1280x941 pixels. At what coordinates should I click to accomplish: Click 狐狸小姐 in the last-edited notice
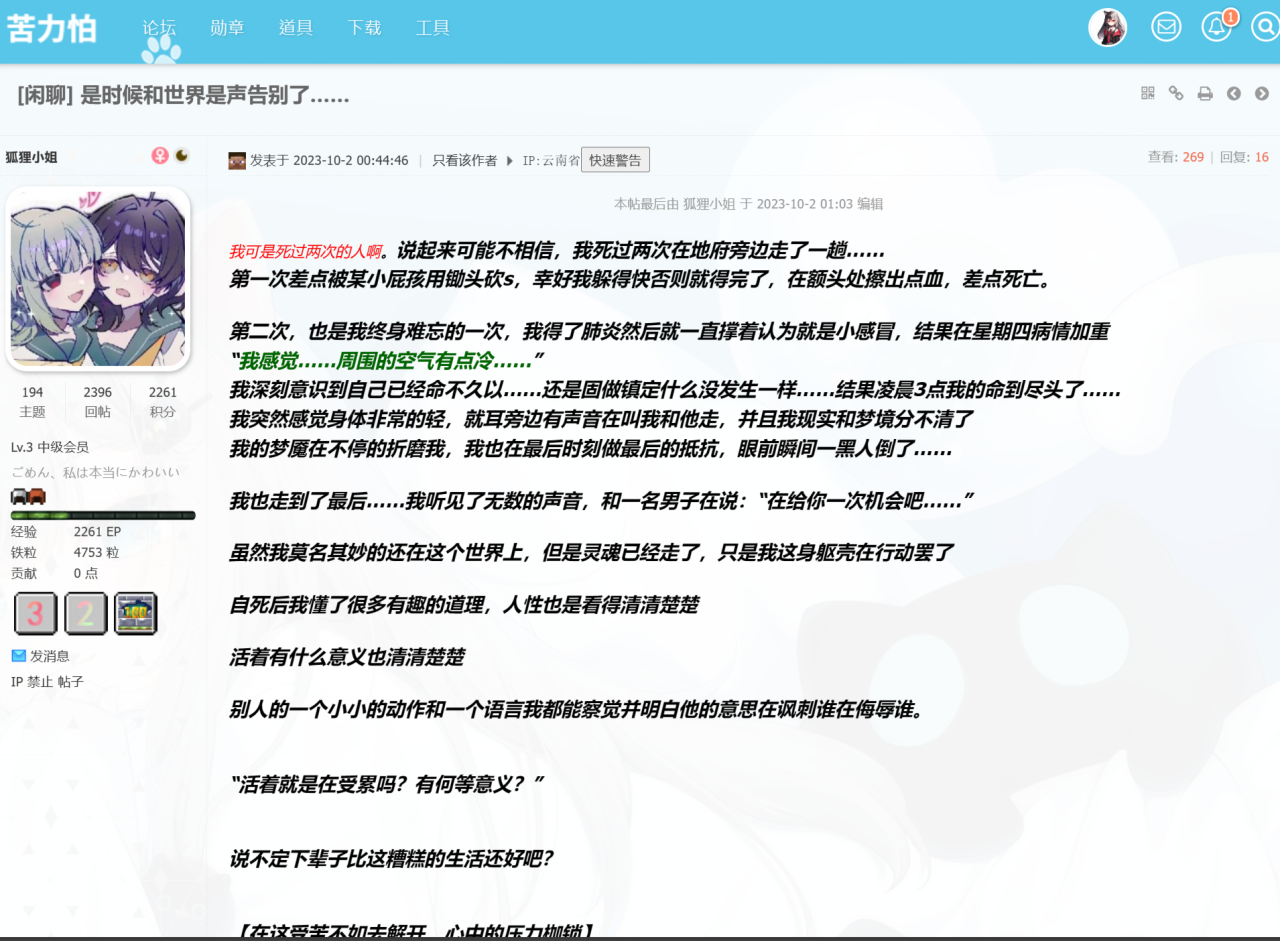(x=709, y=204)
